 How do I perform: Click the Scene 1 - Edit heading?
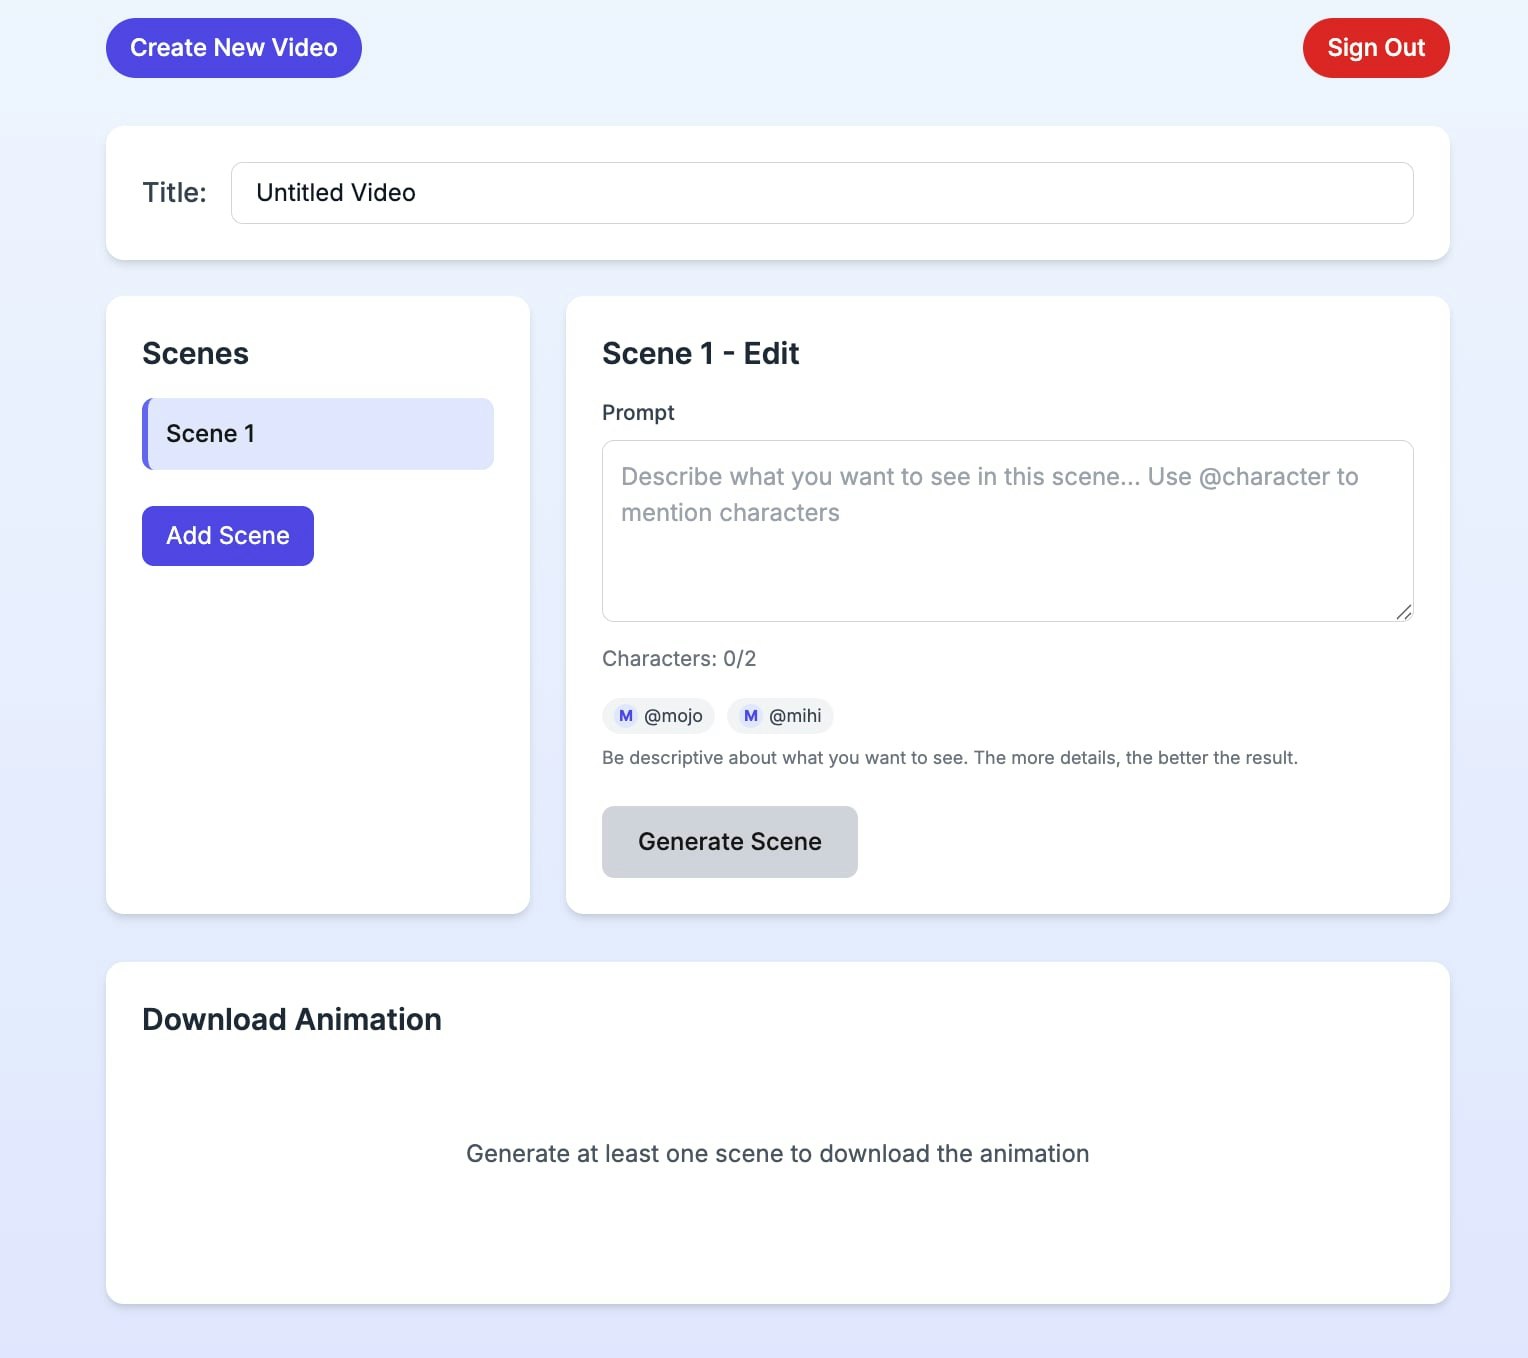click(700, 354)
